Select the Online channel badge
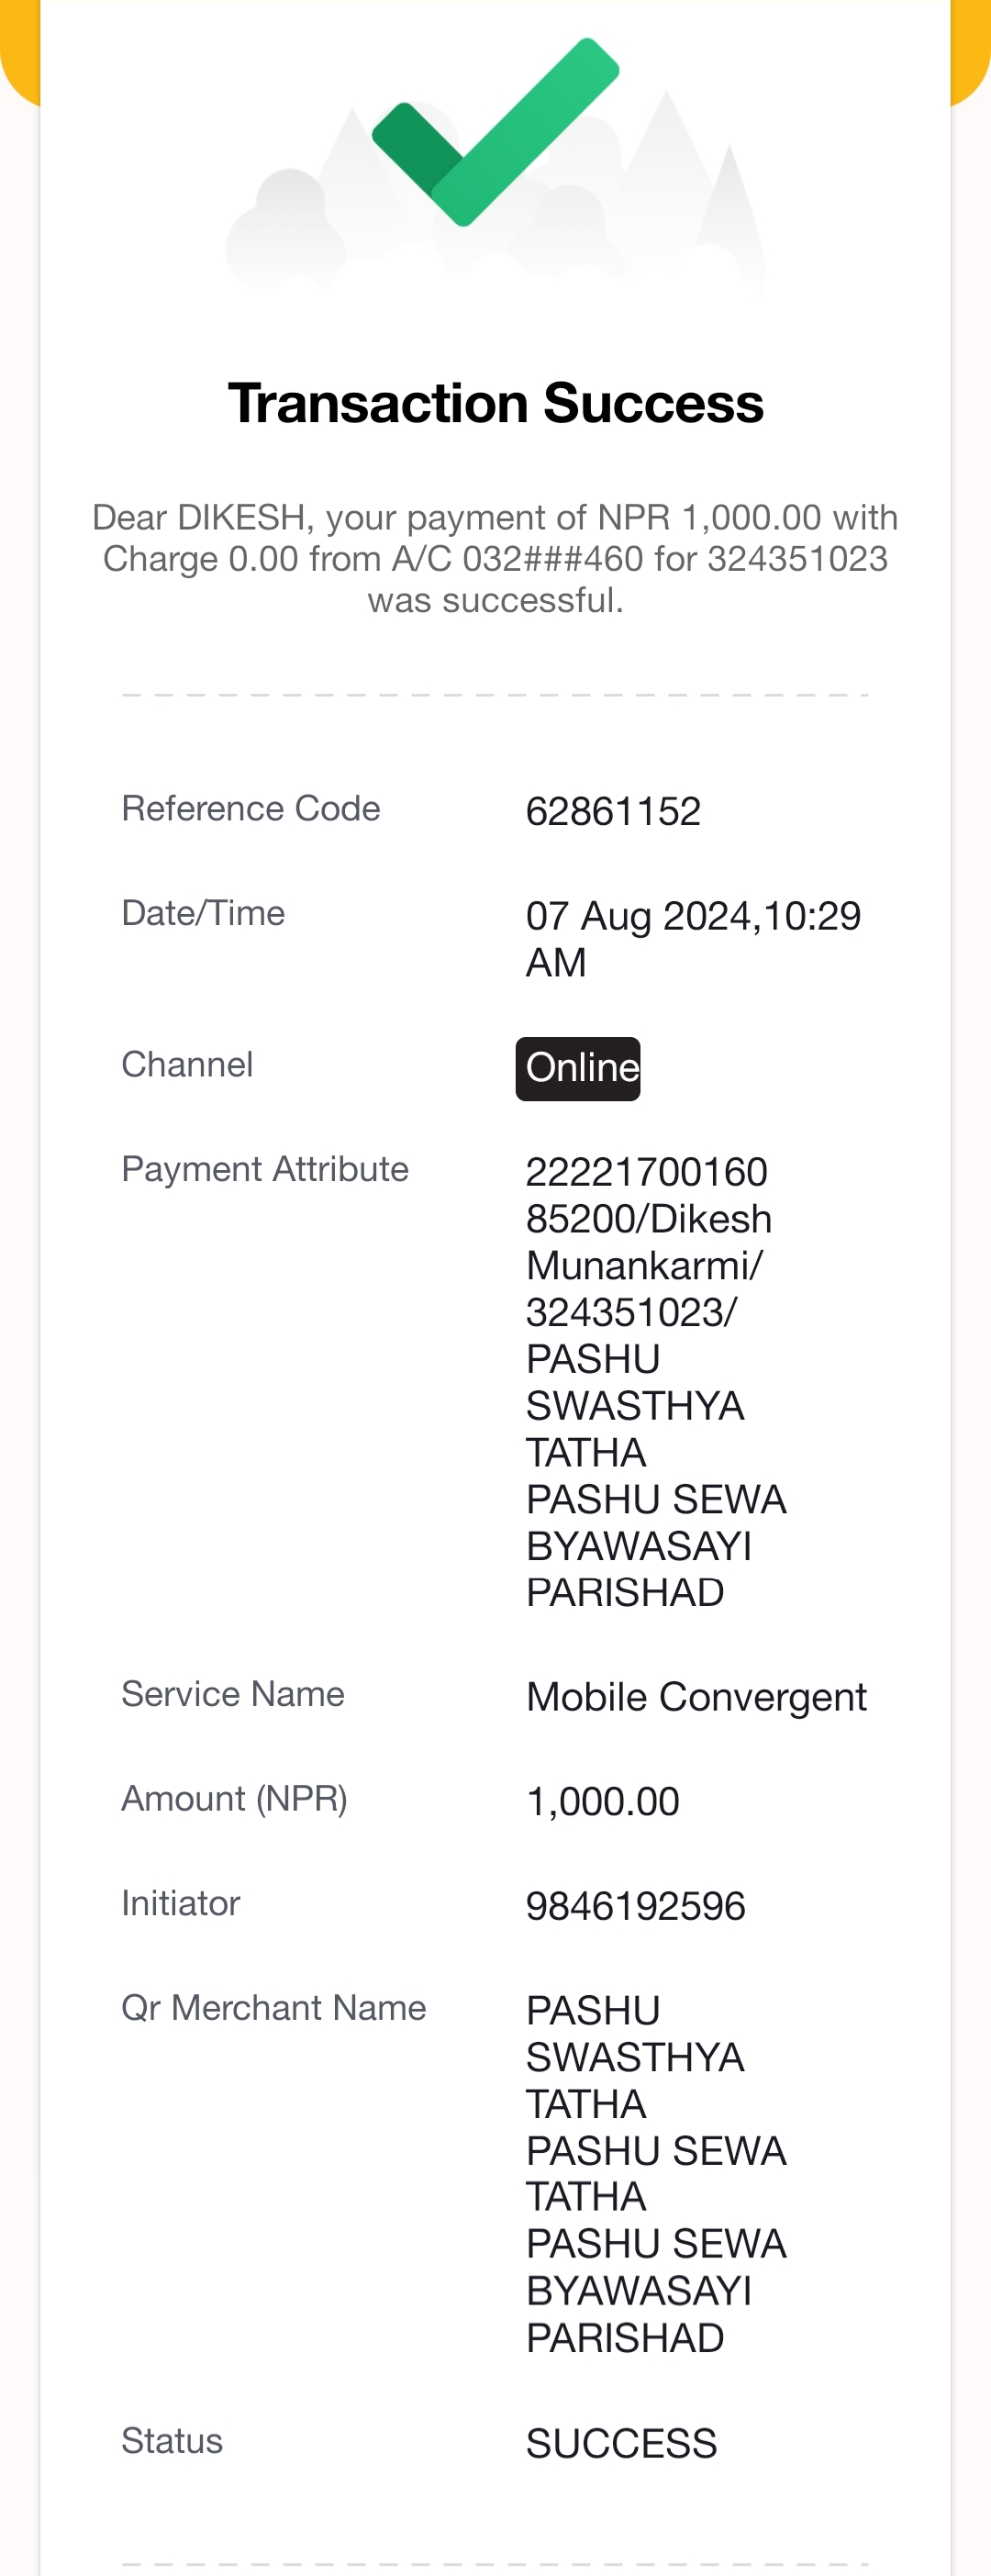 coord(578,1068)
